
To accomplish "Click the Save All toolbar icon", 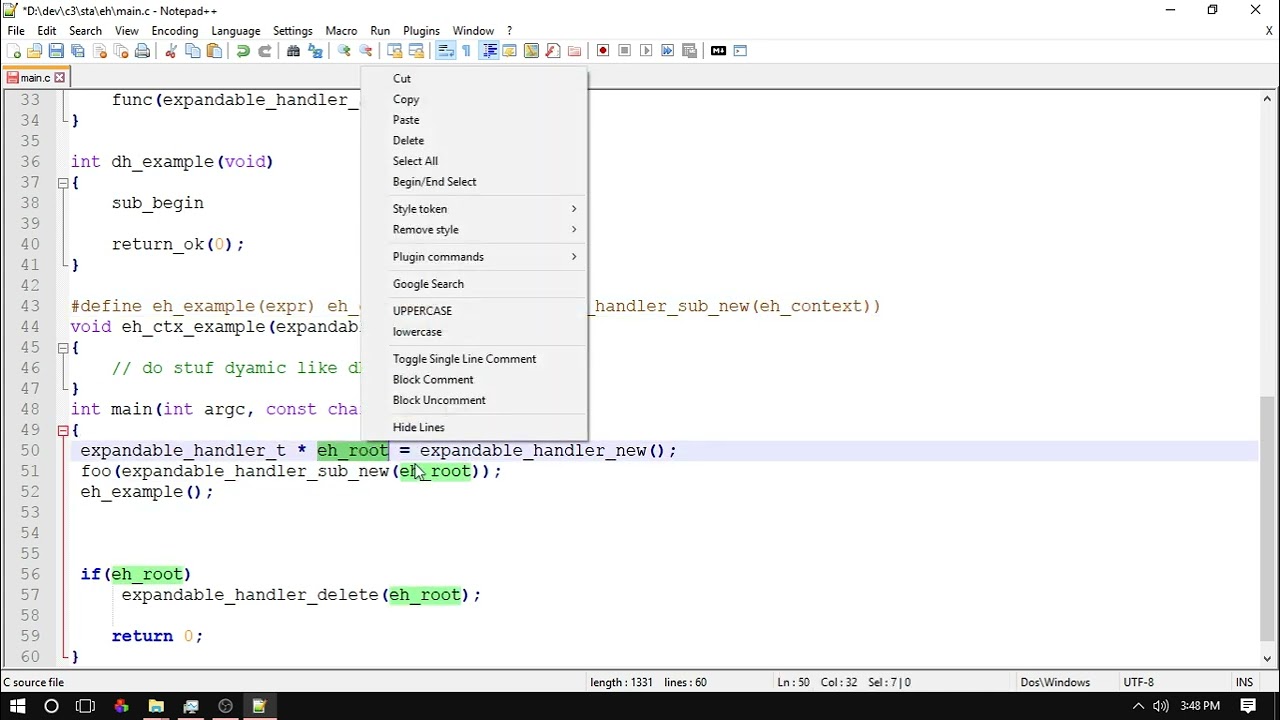I will pyautogui.click(x=78, y=51).
